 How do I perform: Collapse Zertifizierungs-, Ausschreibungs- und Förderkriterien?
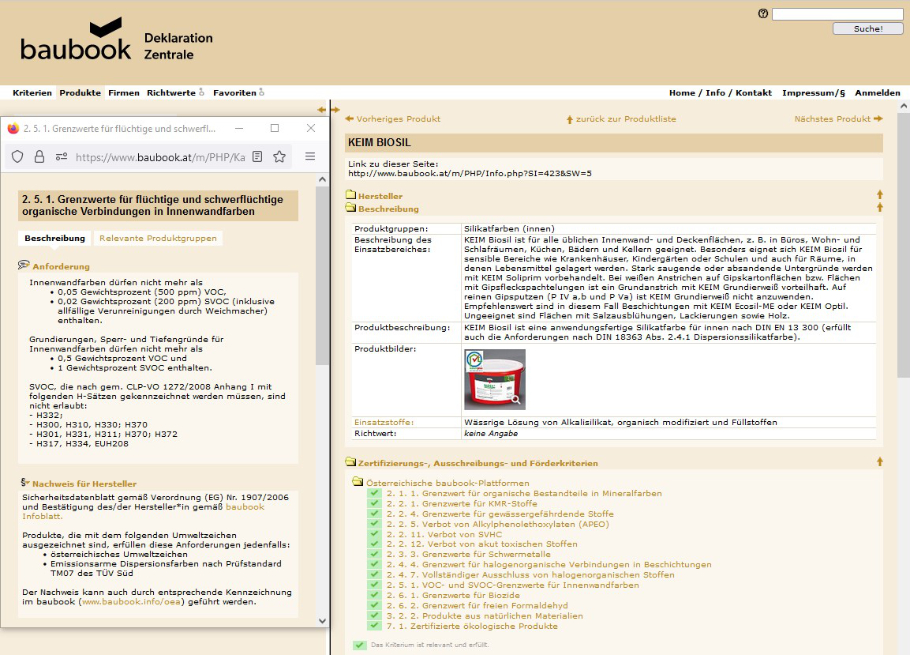(478, 463)
